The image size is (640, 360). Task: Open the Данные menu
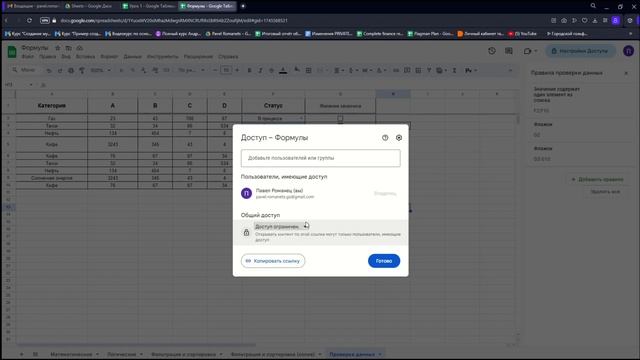[132, 57]
